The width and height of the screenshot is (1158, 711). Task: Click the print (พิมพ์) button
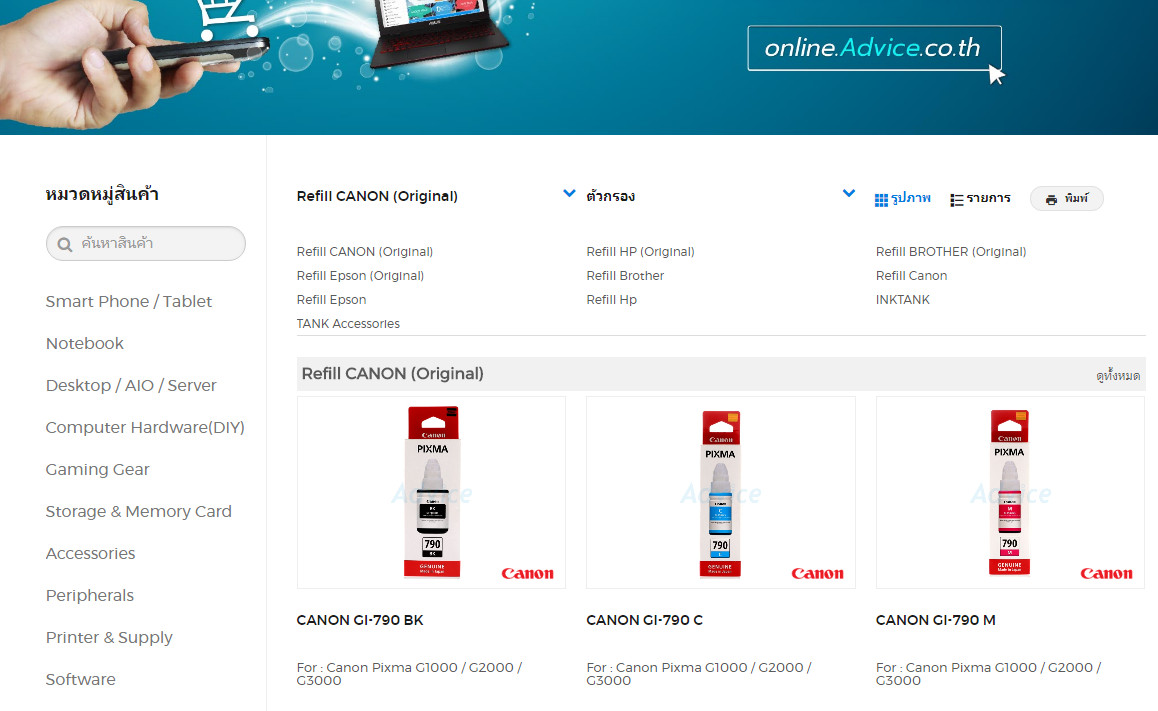[x=1066, y=199]
